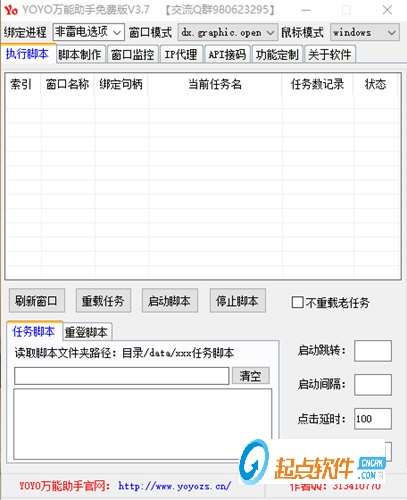Open the 鼠标模式 windows dropdown
The image size is (407, 500).
click(365, 32)
